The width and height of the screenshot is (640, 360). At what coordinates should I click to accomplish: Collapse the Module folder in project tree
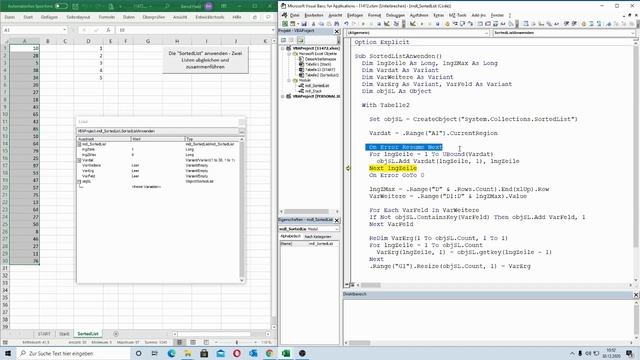(289, 80)
